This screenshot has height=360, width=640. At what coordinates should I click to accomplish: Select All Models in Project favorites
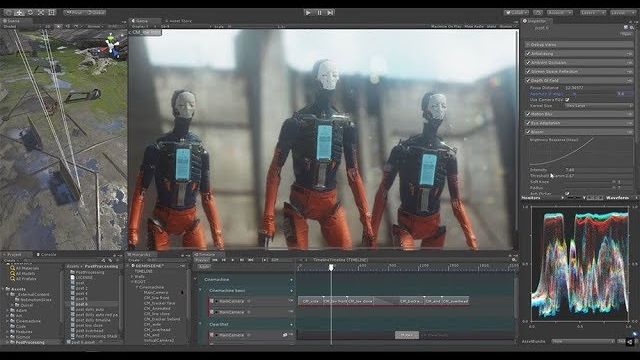coord(24,273)
